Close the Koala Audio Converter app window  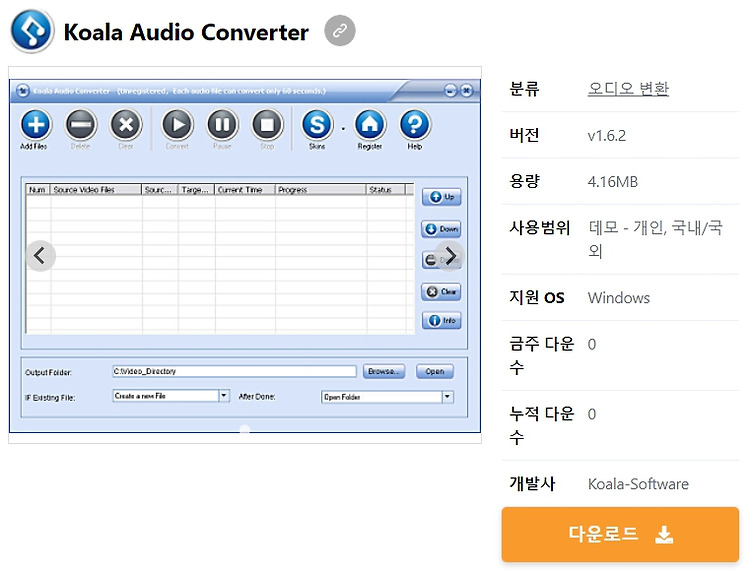point(466,90)
